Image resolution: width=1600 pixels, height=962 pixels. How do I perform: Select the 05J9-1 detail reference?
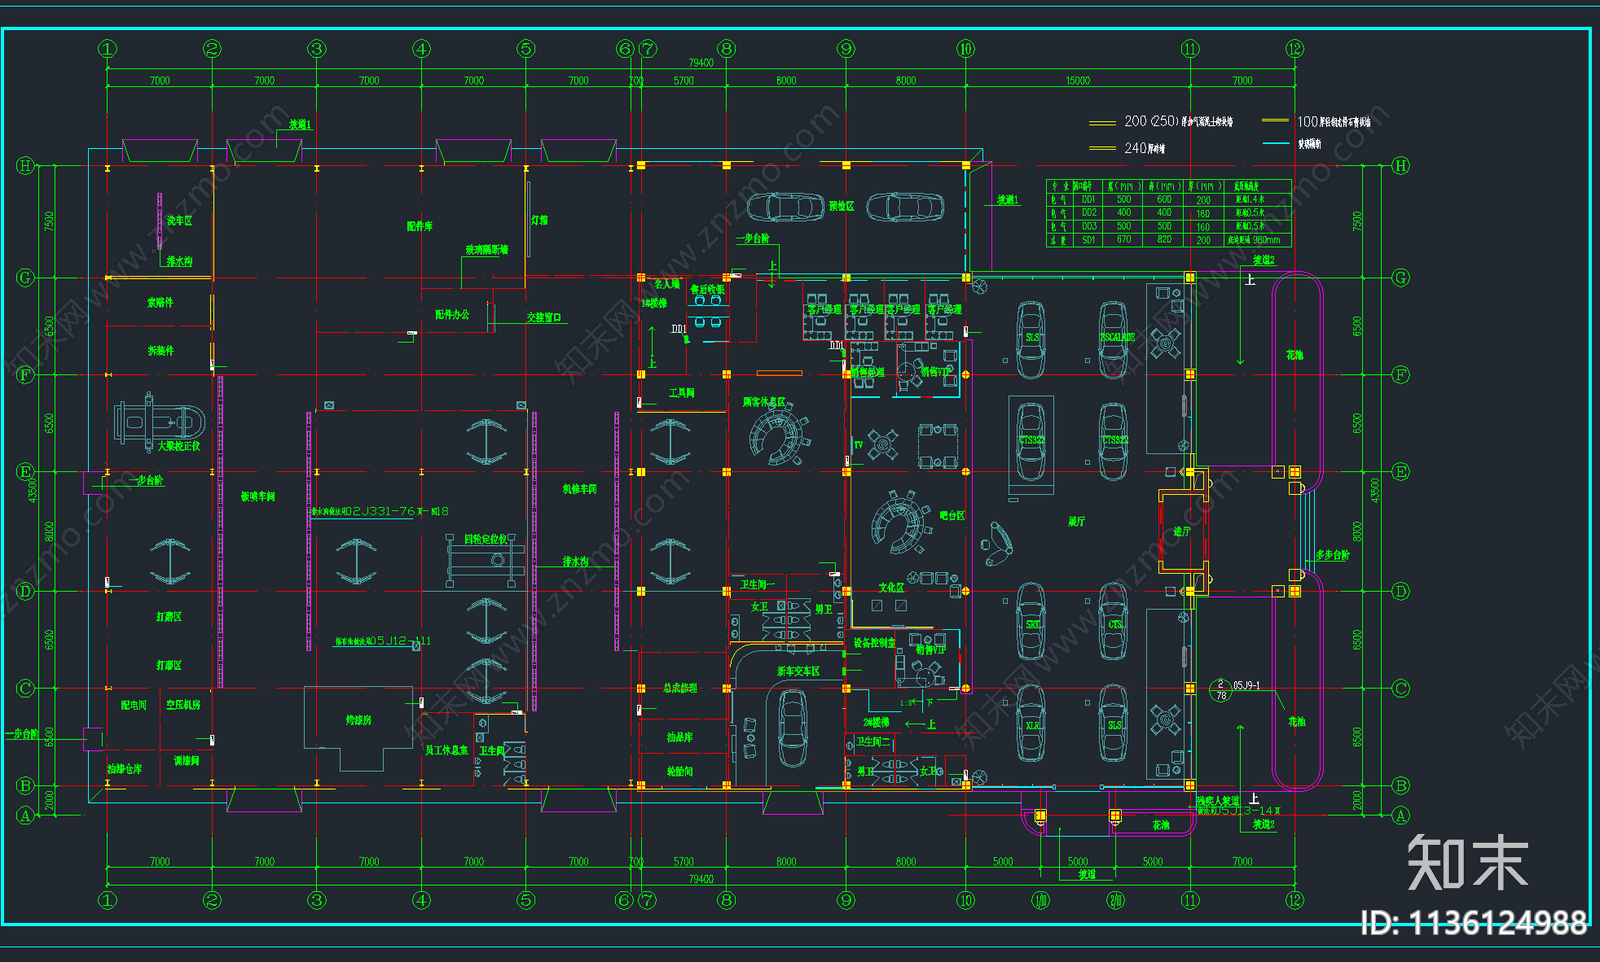pyautogui.click(x=1247, y=686)
